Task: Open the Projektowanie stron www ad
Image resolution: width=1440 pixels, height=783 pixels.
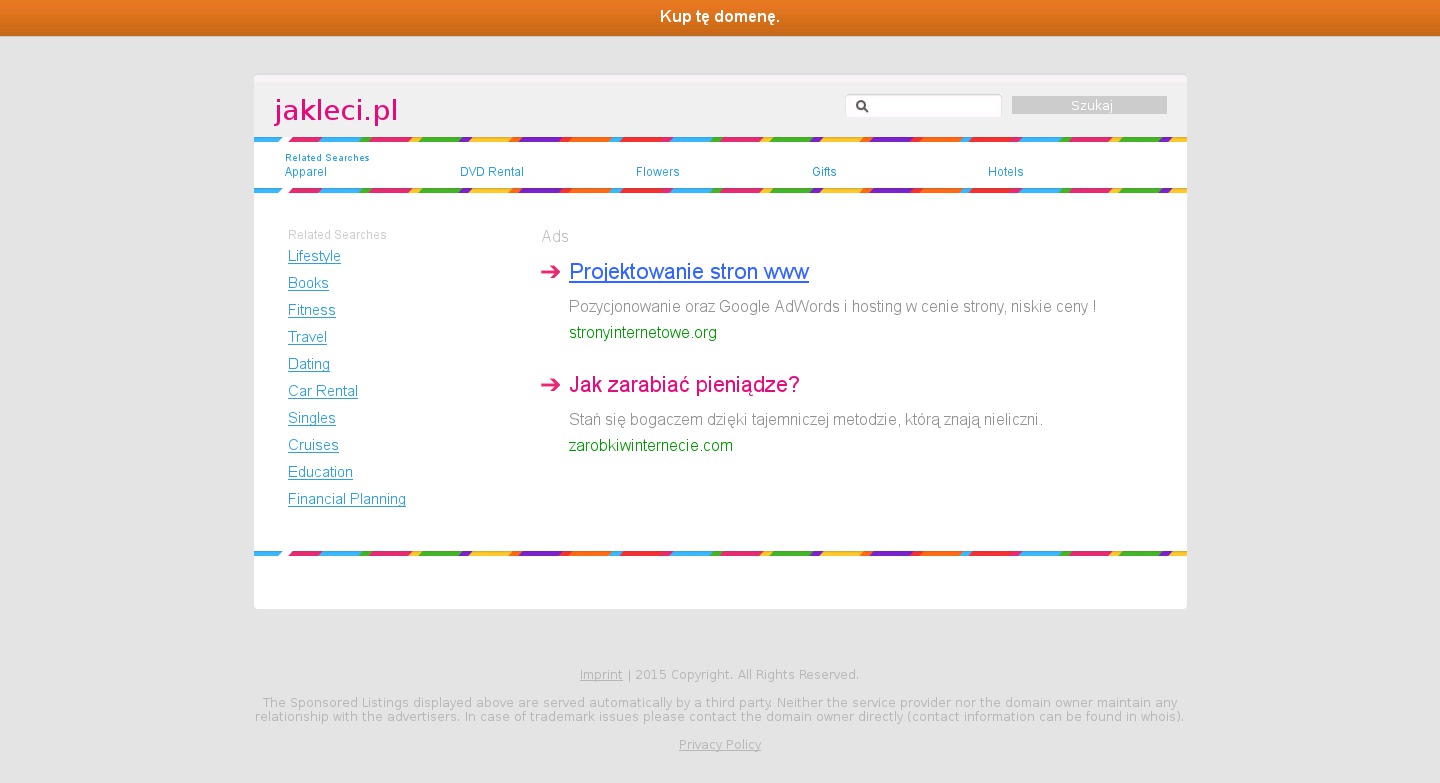Action: click(688, 272)
